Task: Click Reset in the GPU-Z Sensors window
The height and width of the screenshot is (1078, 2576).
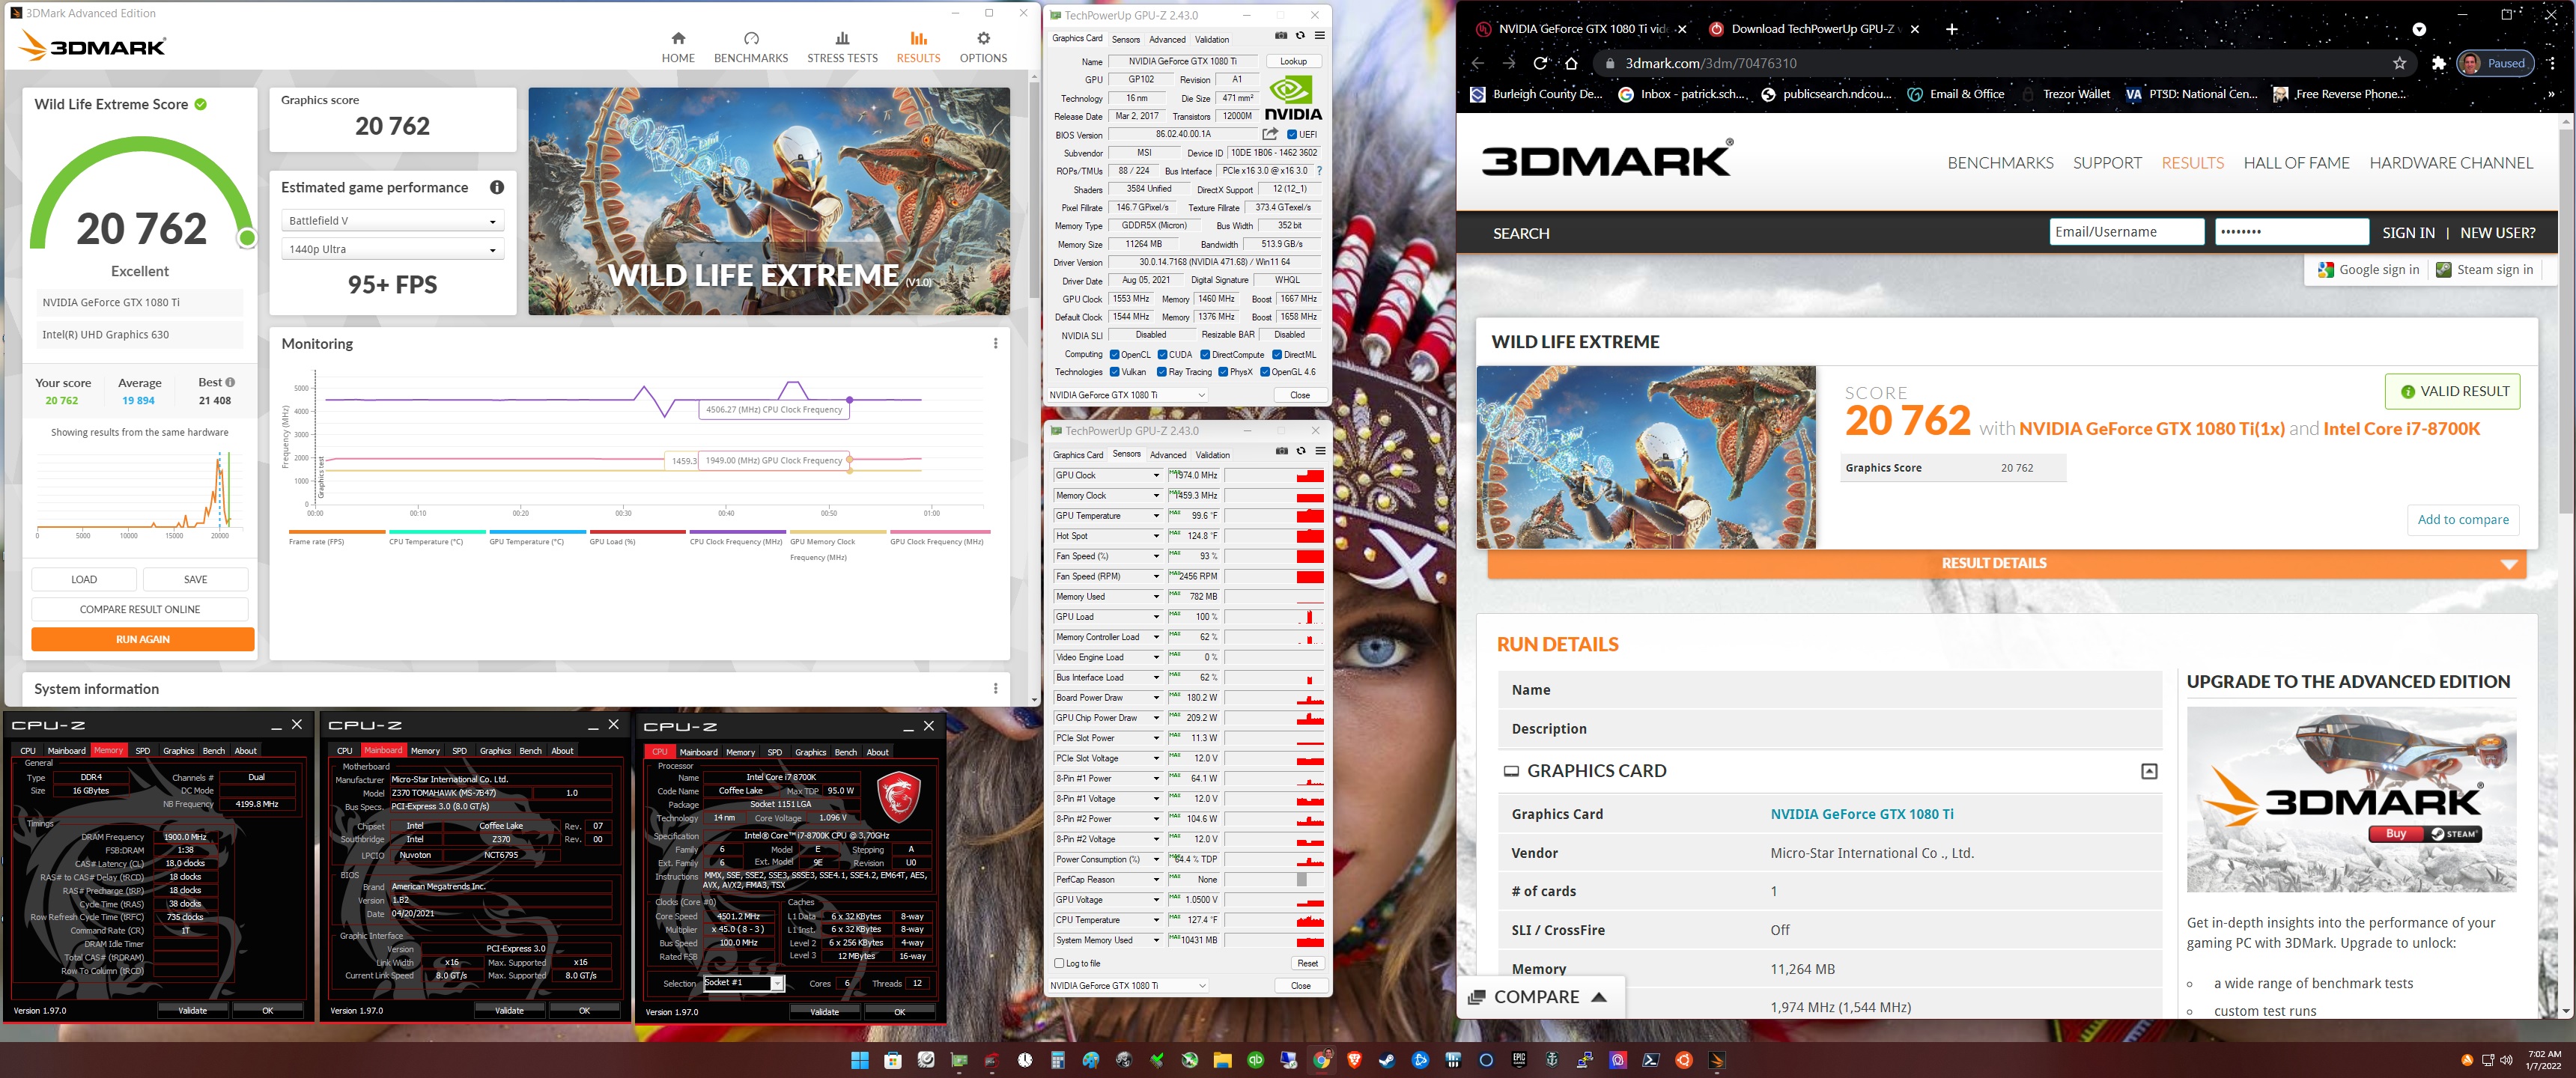Action: pyautogui.click(x=1307, y=963)
